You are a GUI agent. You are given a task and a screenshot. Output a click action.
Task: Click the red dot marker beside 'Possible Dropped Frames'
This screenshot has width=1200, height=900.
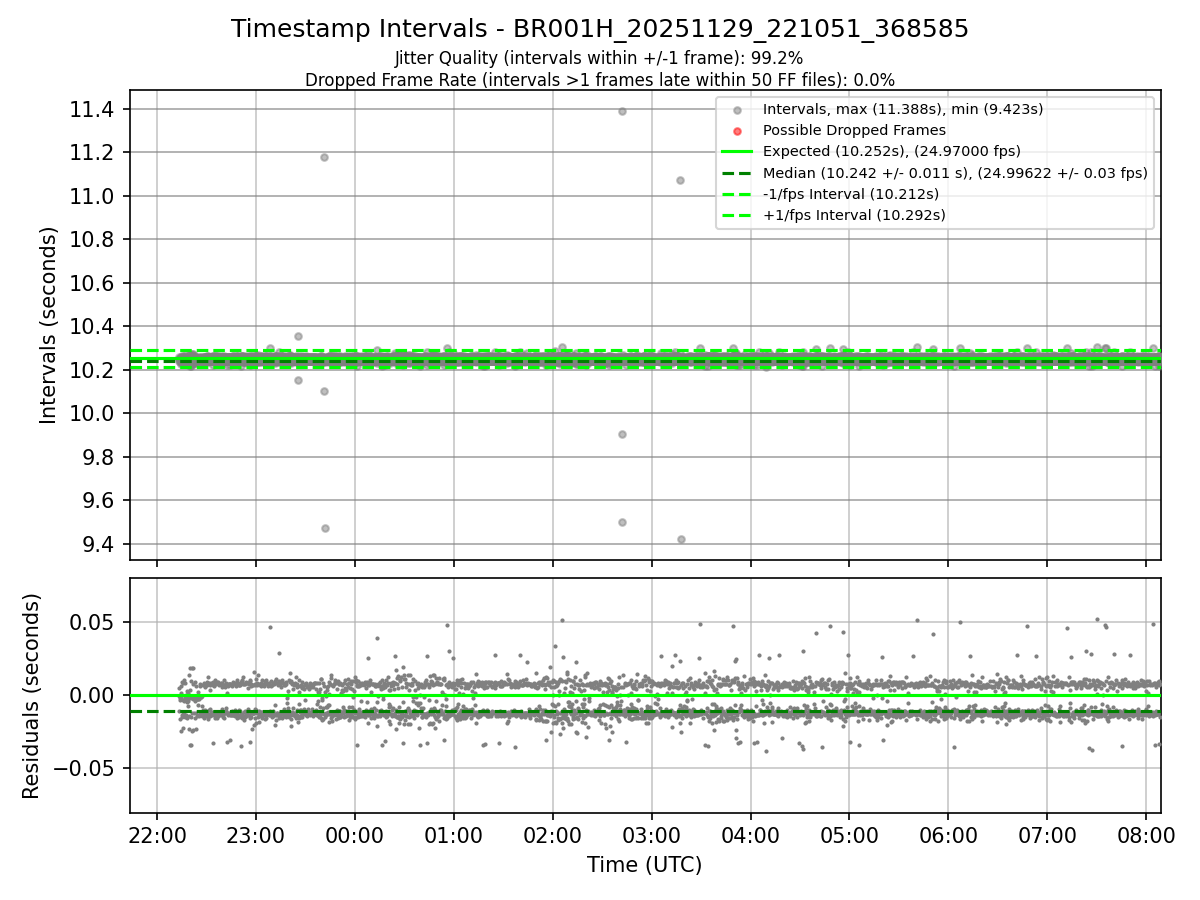(x=737, y=131)
